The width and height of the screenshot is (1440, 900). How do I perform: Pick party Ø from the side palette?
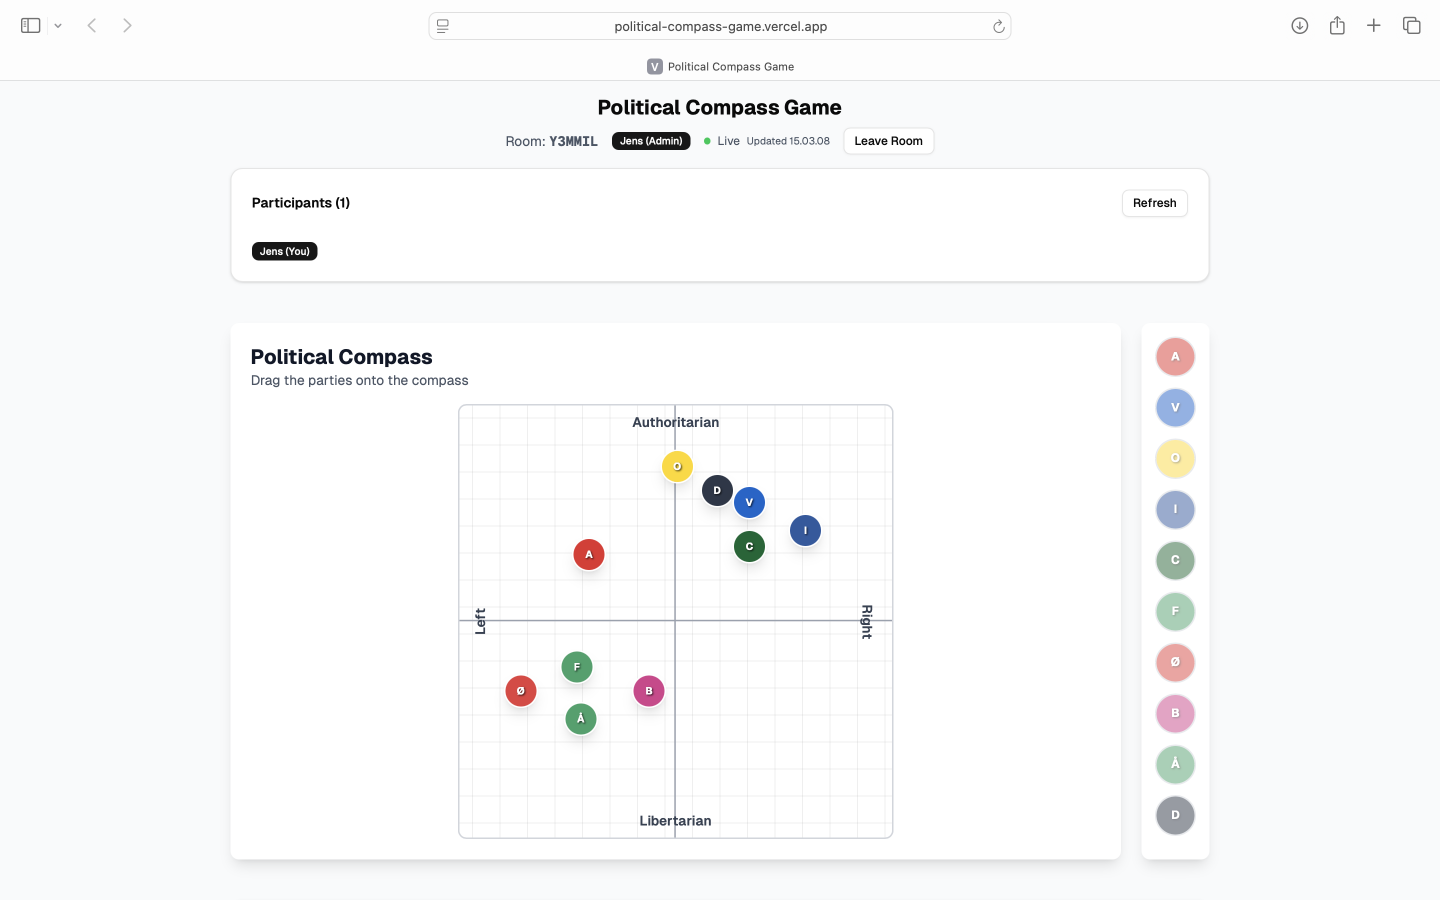[x=1175, y=663]
